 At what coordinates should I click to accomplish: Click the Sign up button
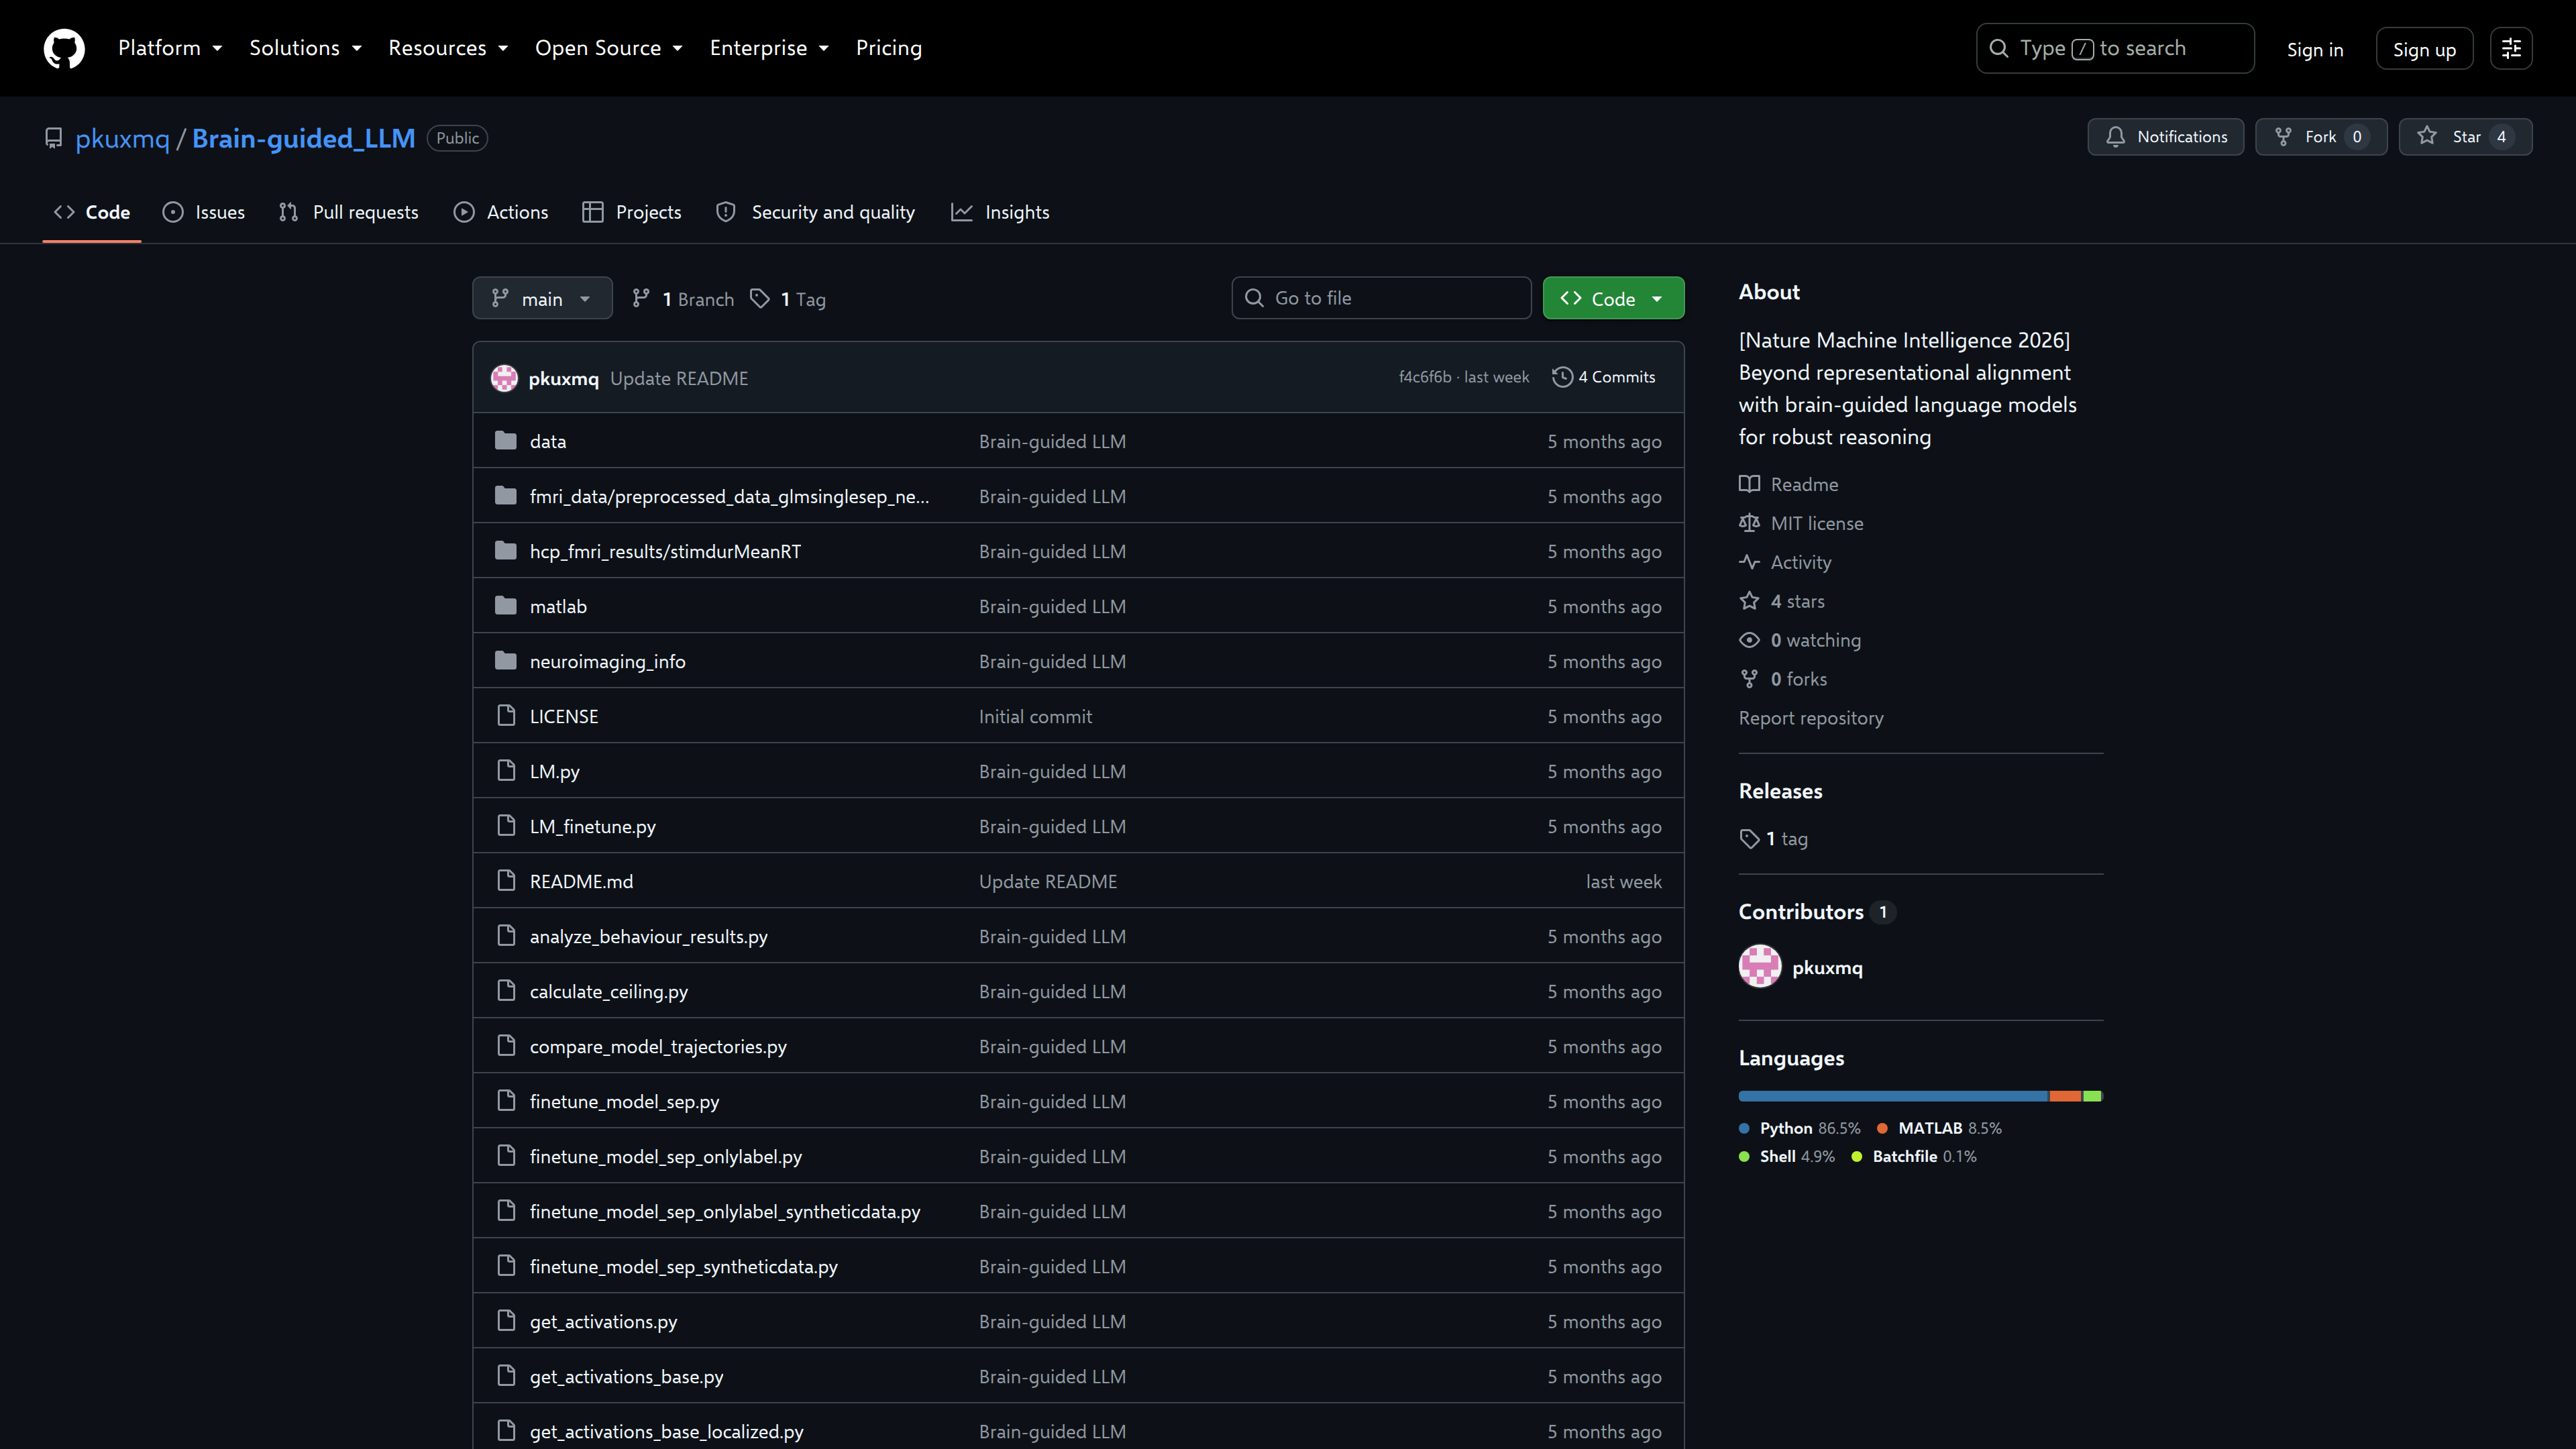[x=2424, y=49]
